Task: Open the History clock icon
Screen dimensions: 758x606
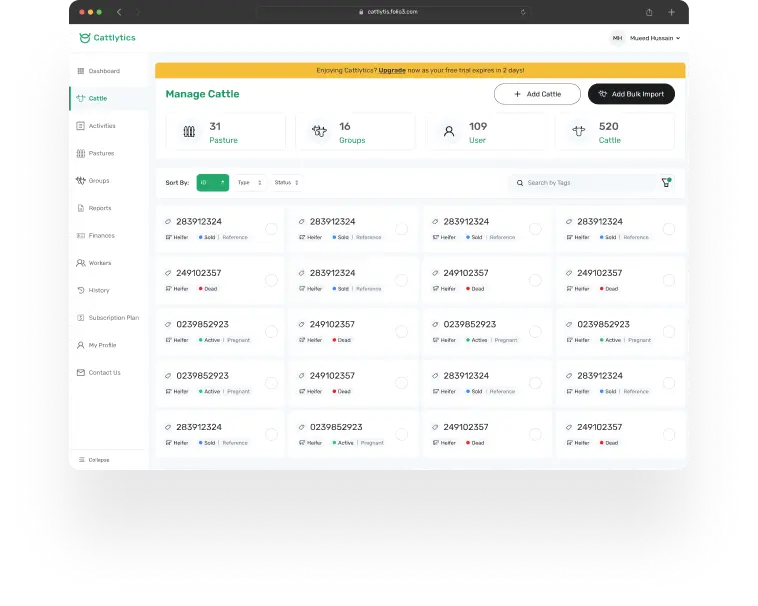Action: coord(80,290)
